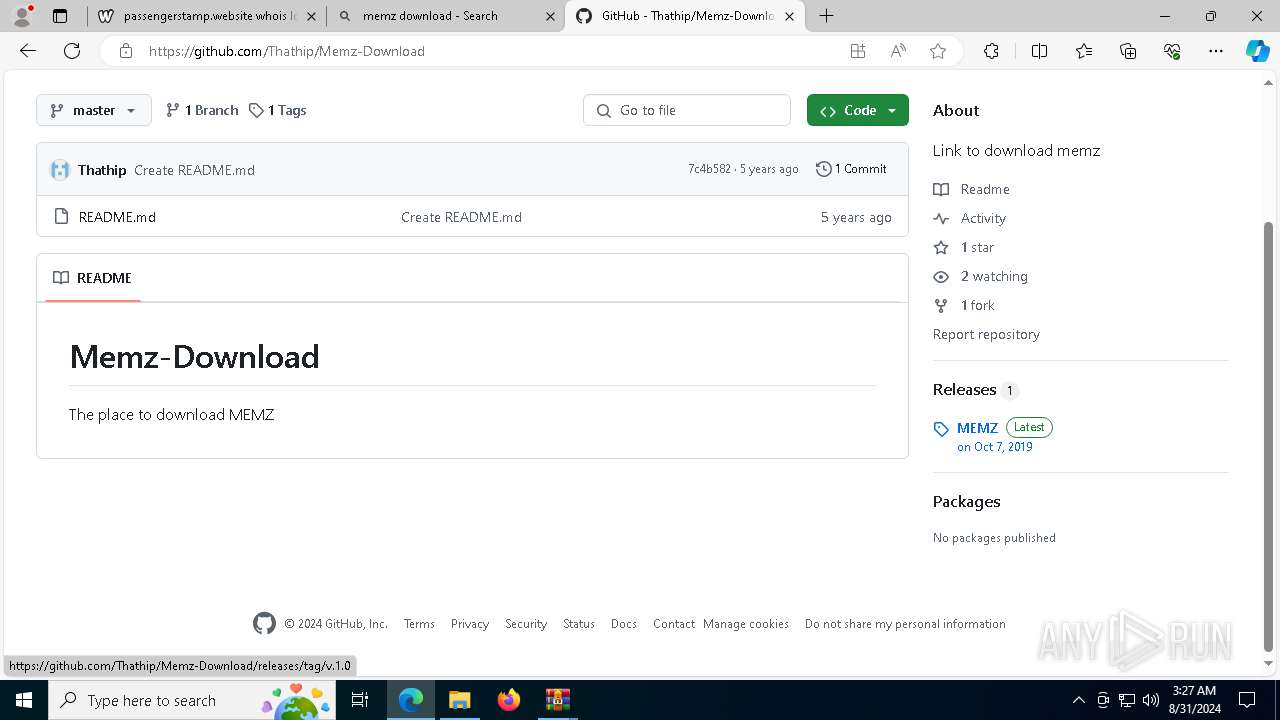Click Report repository link

click(x=986, y=334)
